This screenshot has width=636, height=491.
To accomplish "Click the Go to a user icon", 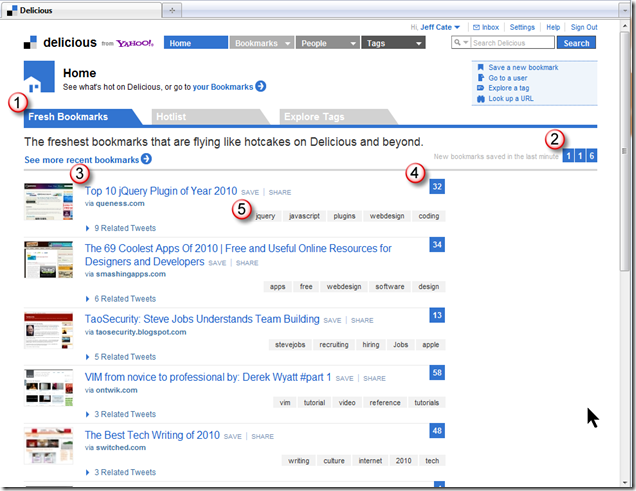I will [481, 78].
